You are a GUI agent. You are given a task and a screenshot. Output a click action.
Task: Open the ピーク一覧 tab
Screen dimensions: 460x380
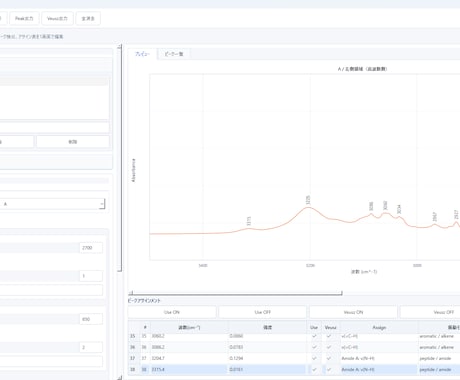[174, 54]
